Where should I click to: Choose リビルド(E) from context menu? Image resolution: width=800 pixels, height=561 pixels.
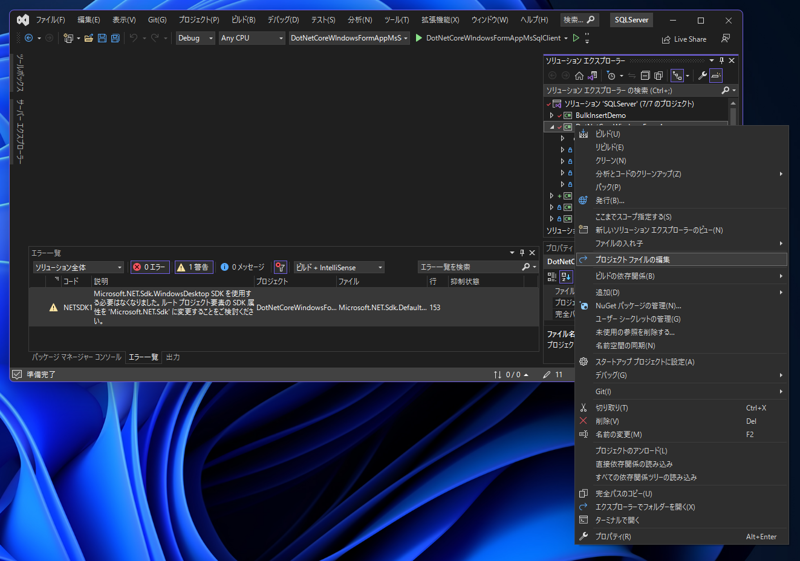pyautogui.click(x=682, y=147)
